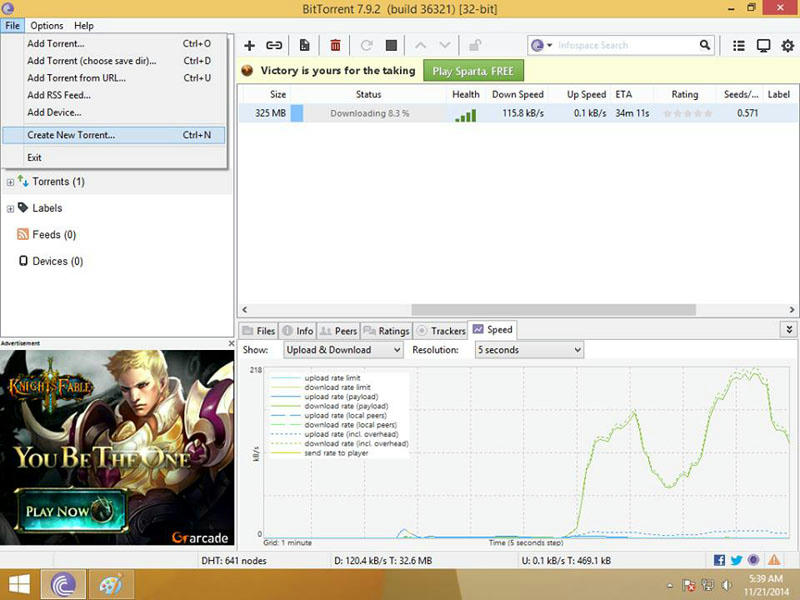The width and height of the screenshot is (800, 600).
Task: Click the Downloading 8.3 % progress bar
Action: click(369, 113)
